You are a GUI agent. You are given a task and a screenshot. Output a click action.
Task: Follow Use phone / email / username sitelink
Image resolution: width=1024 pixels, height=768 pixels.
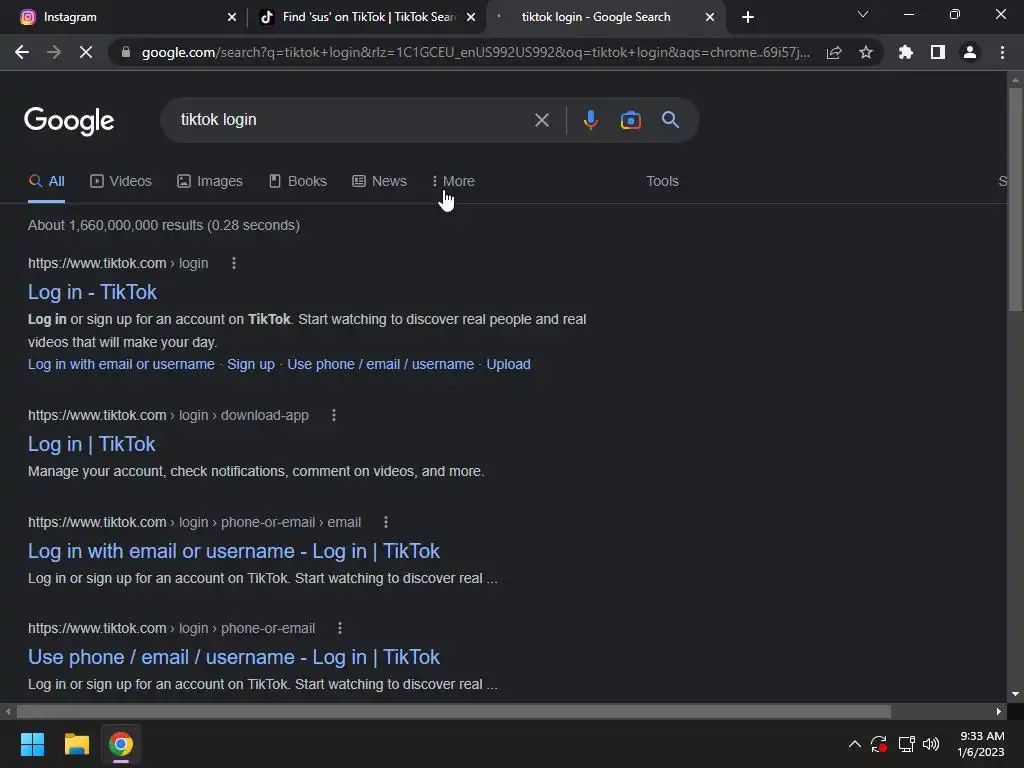(x=381, y=364)
